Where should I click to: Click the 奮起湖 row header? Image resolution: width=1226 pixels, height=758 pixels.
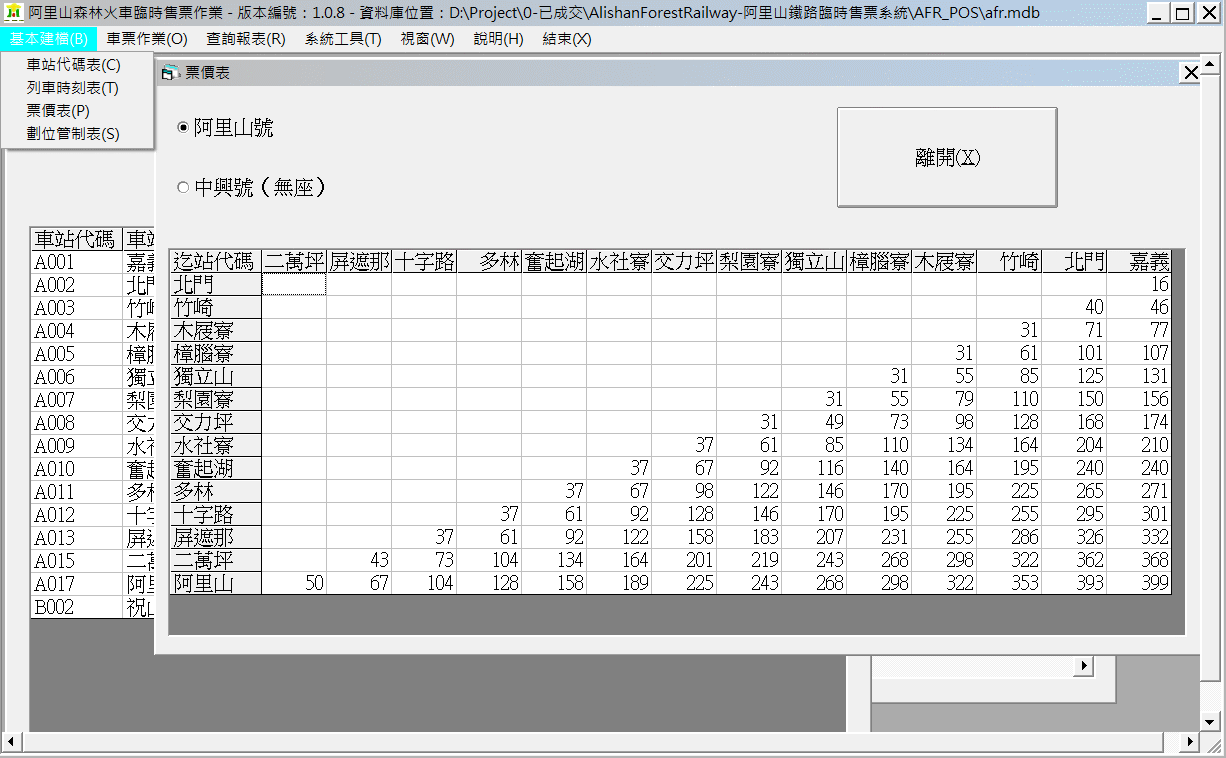pos(215,468)
